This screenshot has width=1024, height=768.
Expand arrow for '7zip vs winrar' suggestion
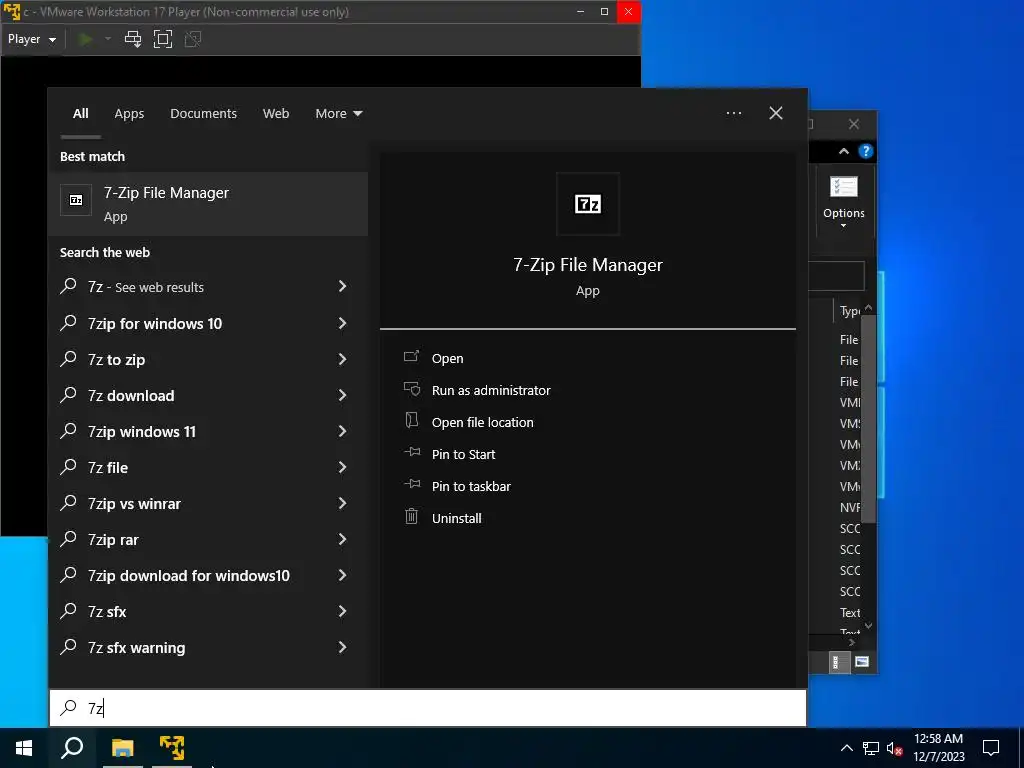[342, 503]
